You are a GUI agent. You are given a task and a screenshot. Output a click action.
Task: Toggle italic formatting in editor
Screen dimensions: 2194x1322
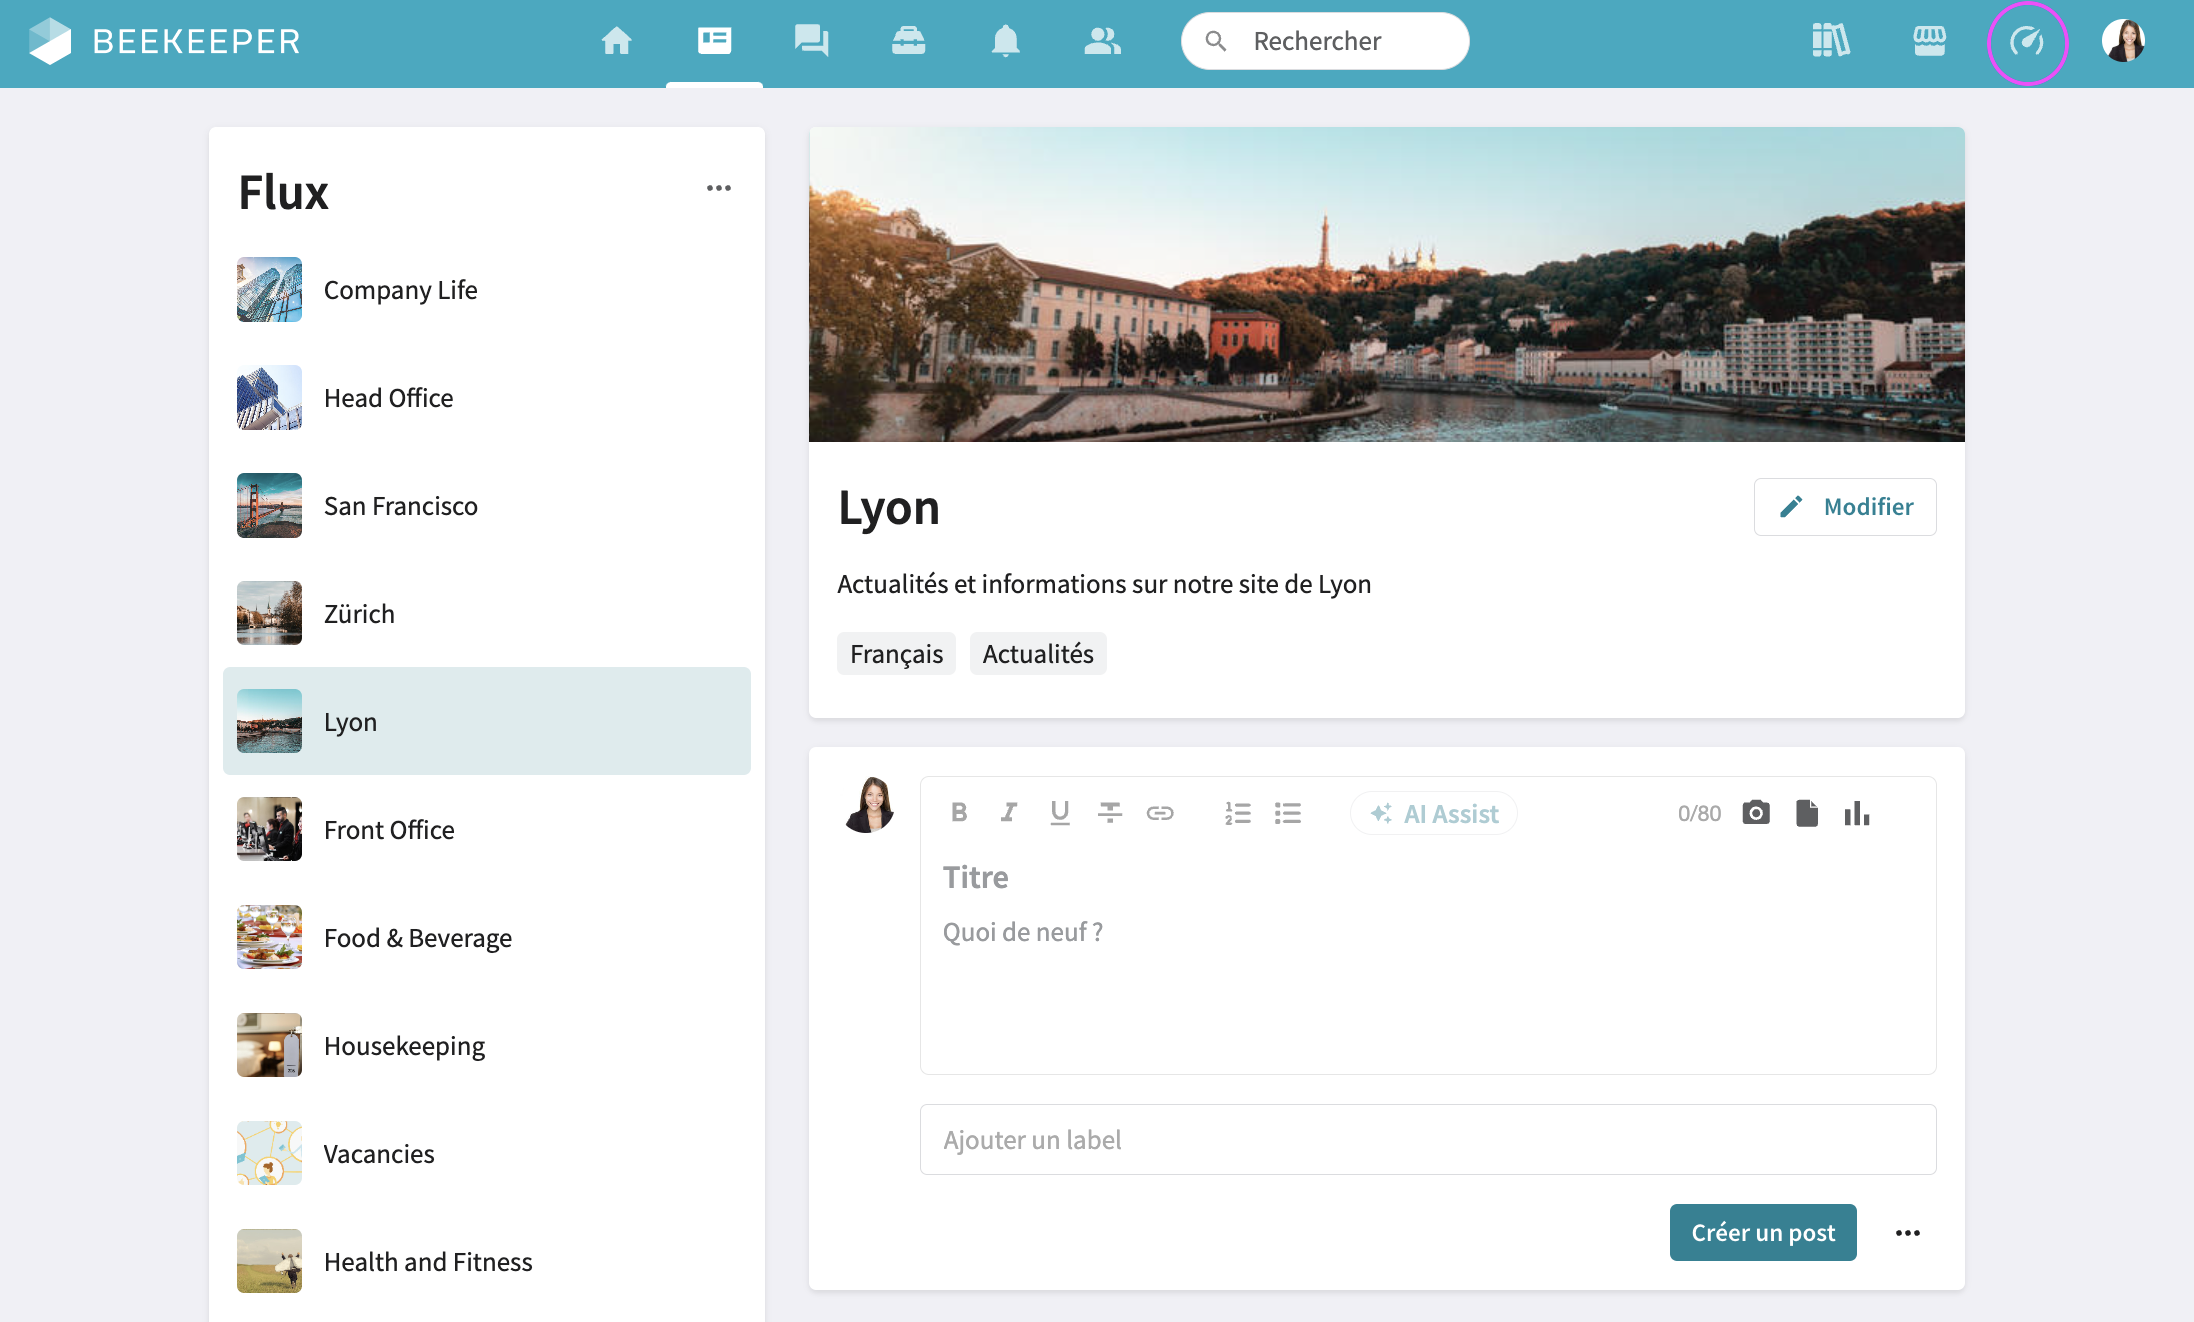point(1009,813)
